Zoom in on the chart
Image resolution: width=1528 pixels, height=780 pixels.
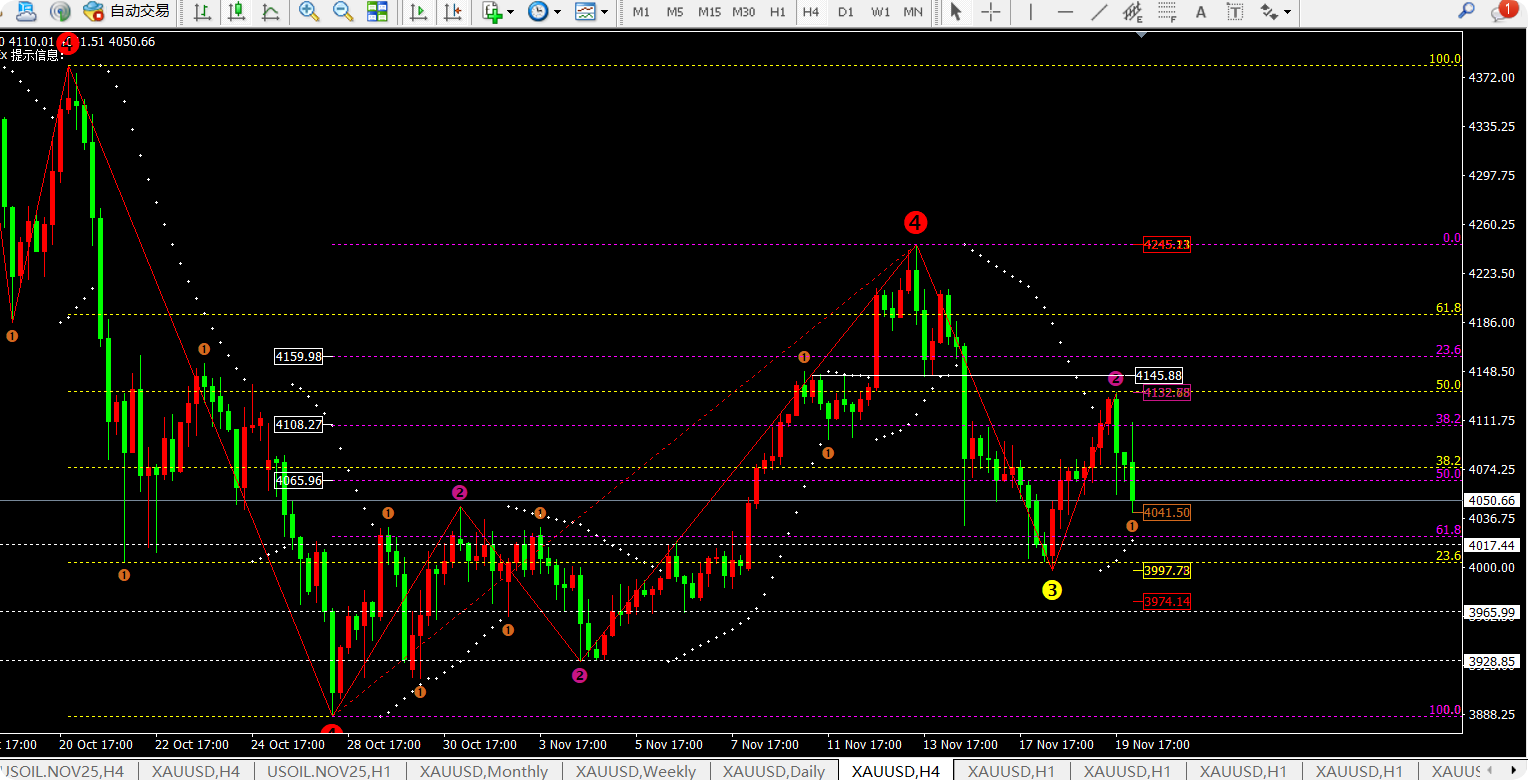coord(310,12)
